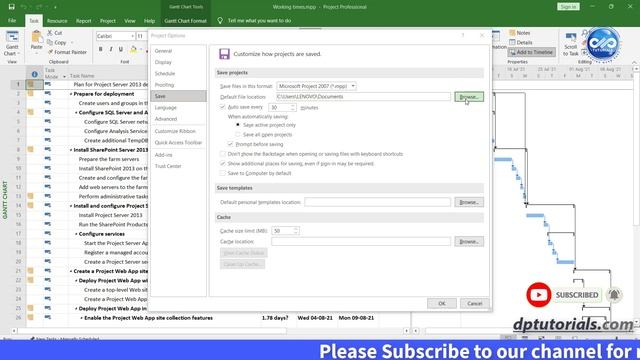Viewport: 640px width, 360px height.
Task: Adjust the Cache size limit spinner
Action: tap(296, 231)
